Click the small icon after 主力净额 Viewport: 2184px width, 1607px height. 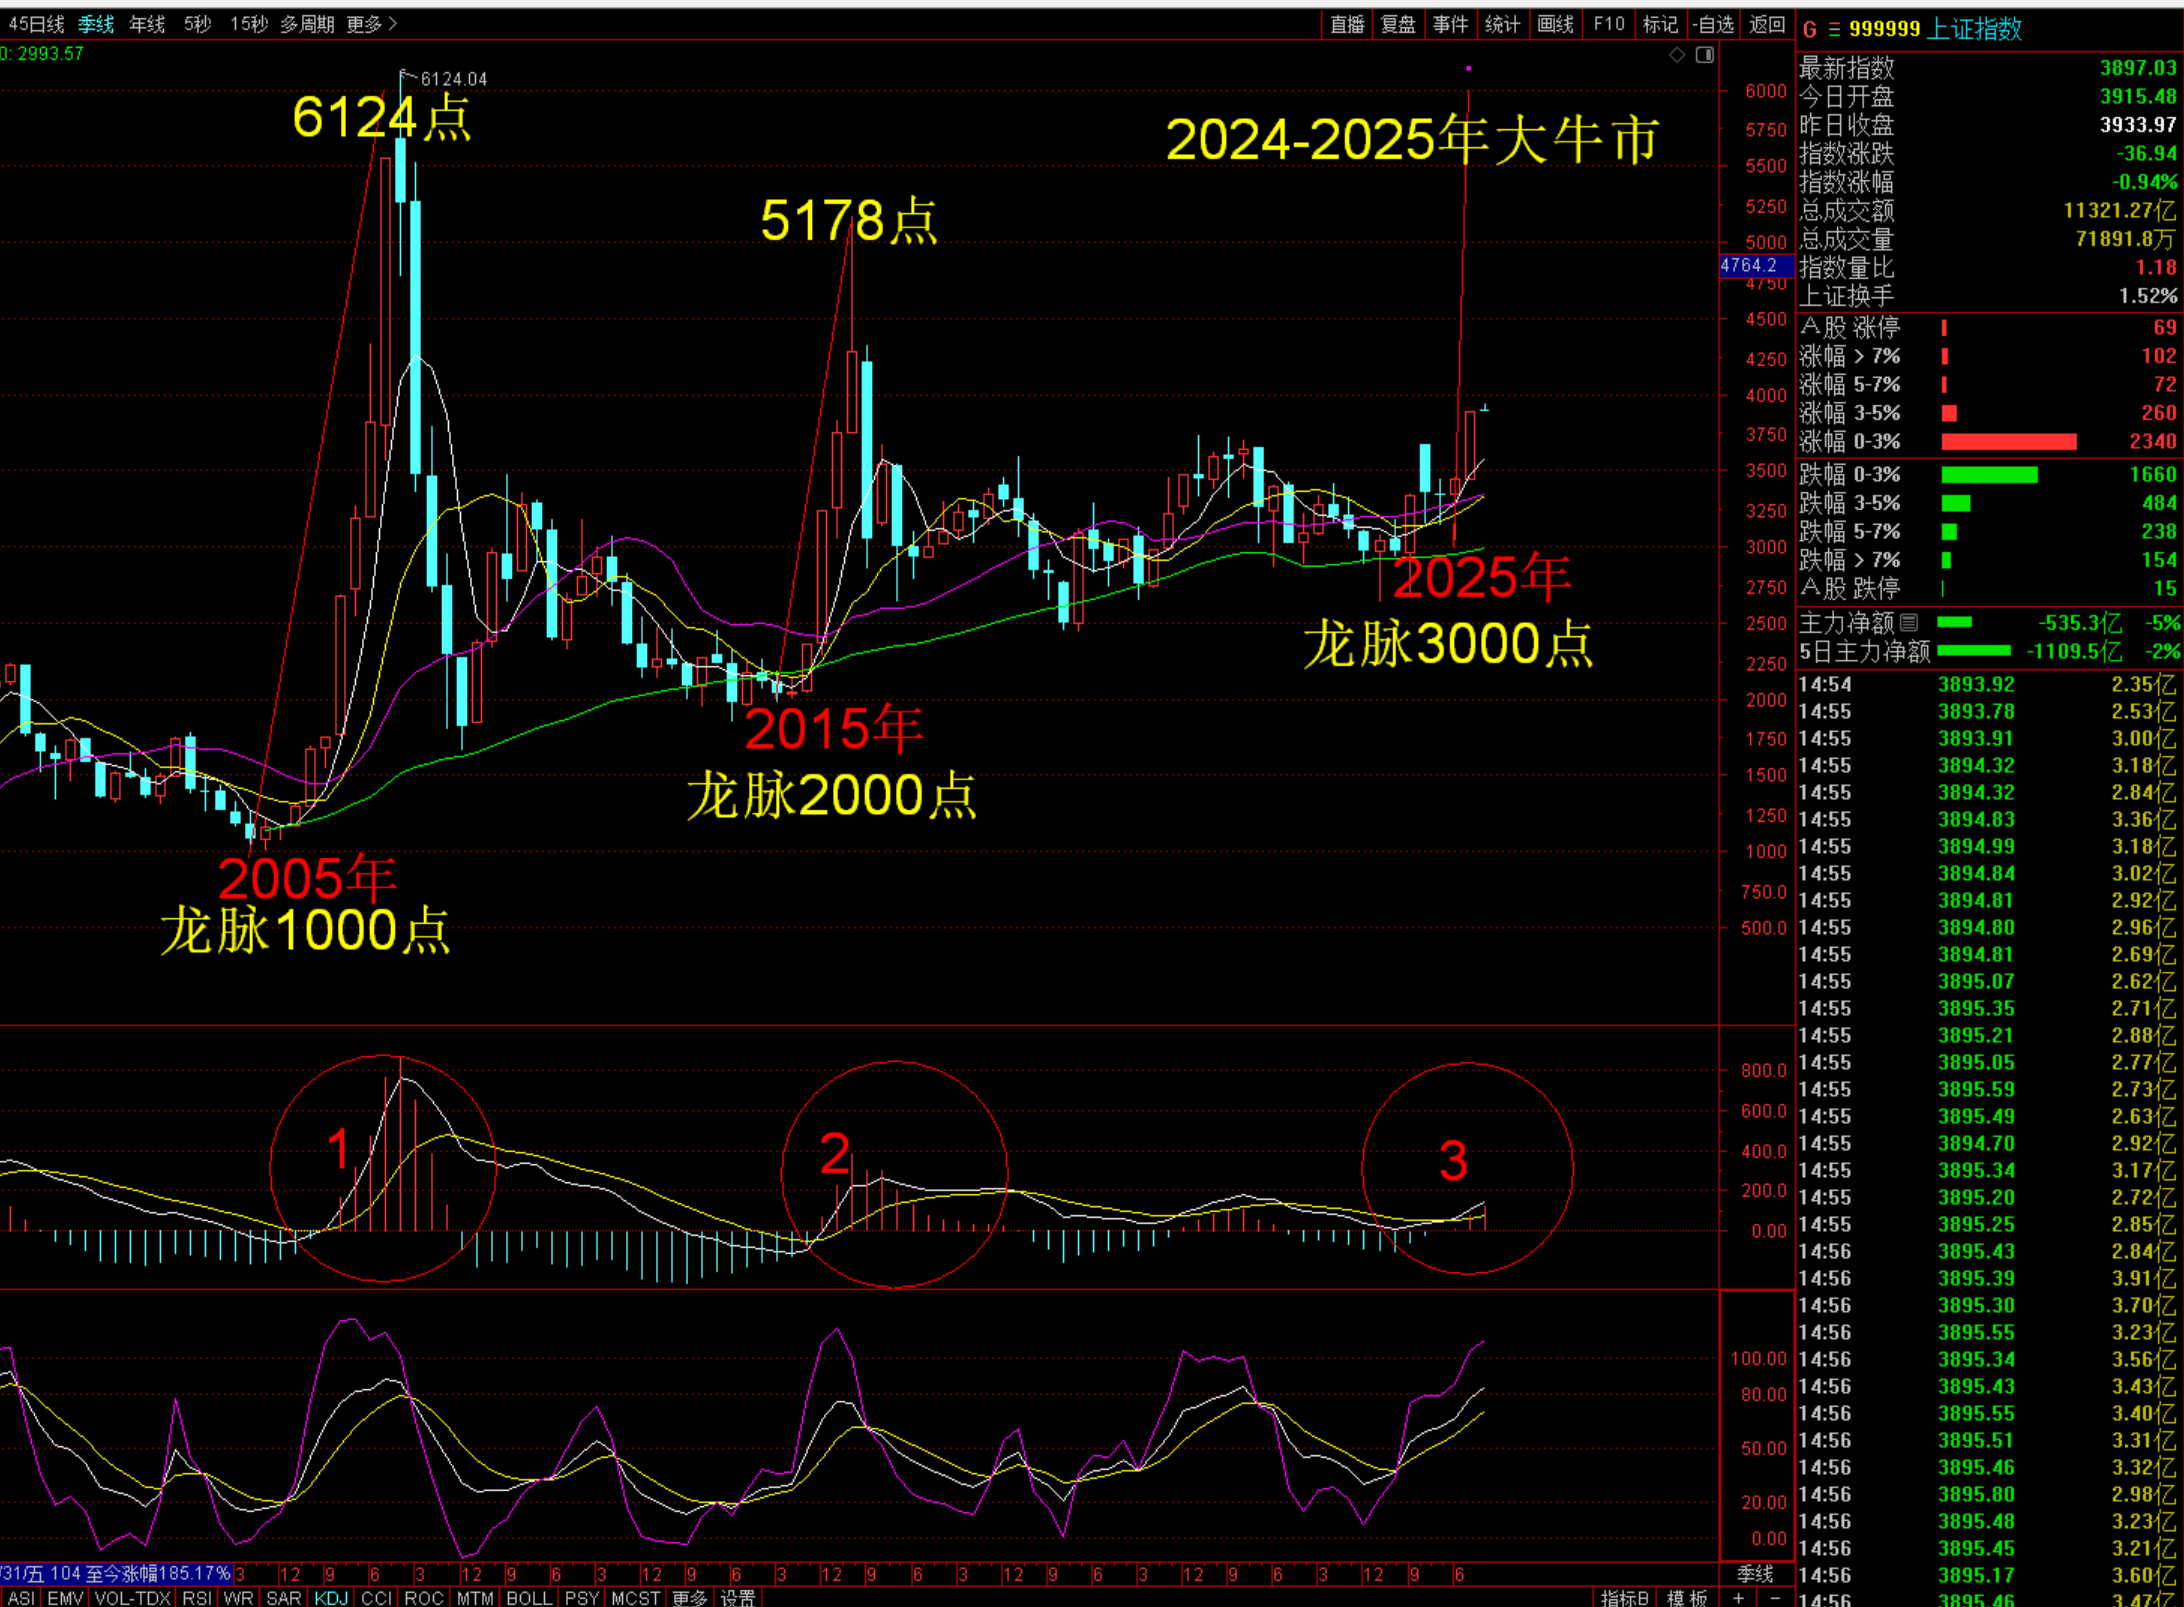1909,623
